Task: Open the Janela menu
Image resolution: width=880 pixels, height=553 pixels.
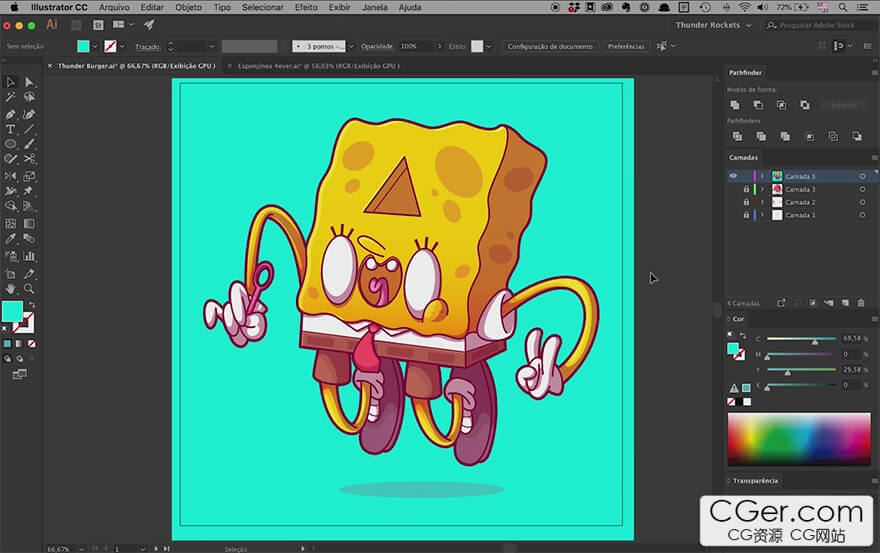Action: (x=374, y=7)
